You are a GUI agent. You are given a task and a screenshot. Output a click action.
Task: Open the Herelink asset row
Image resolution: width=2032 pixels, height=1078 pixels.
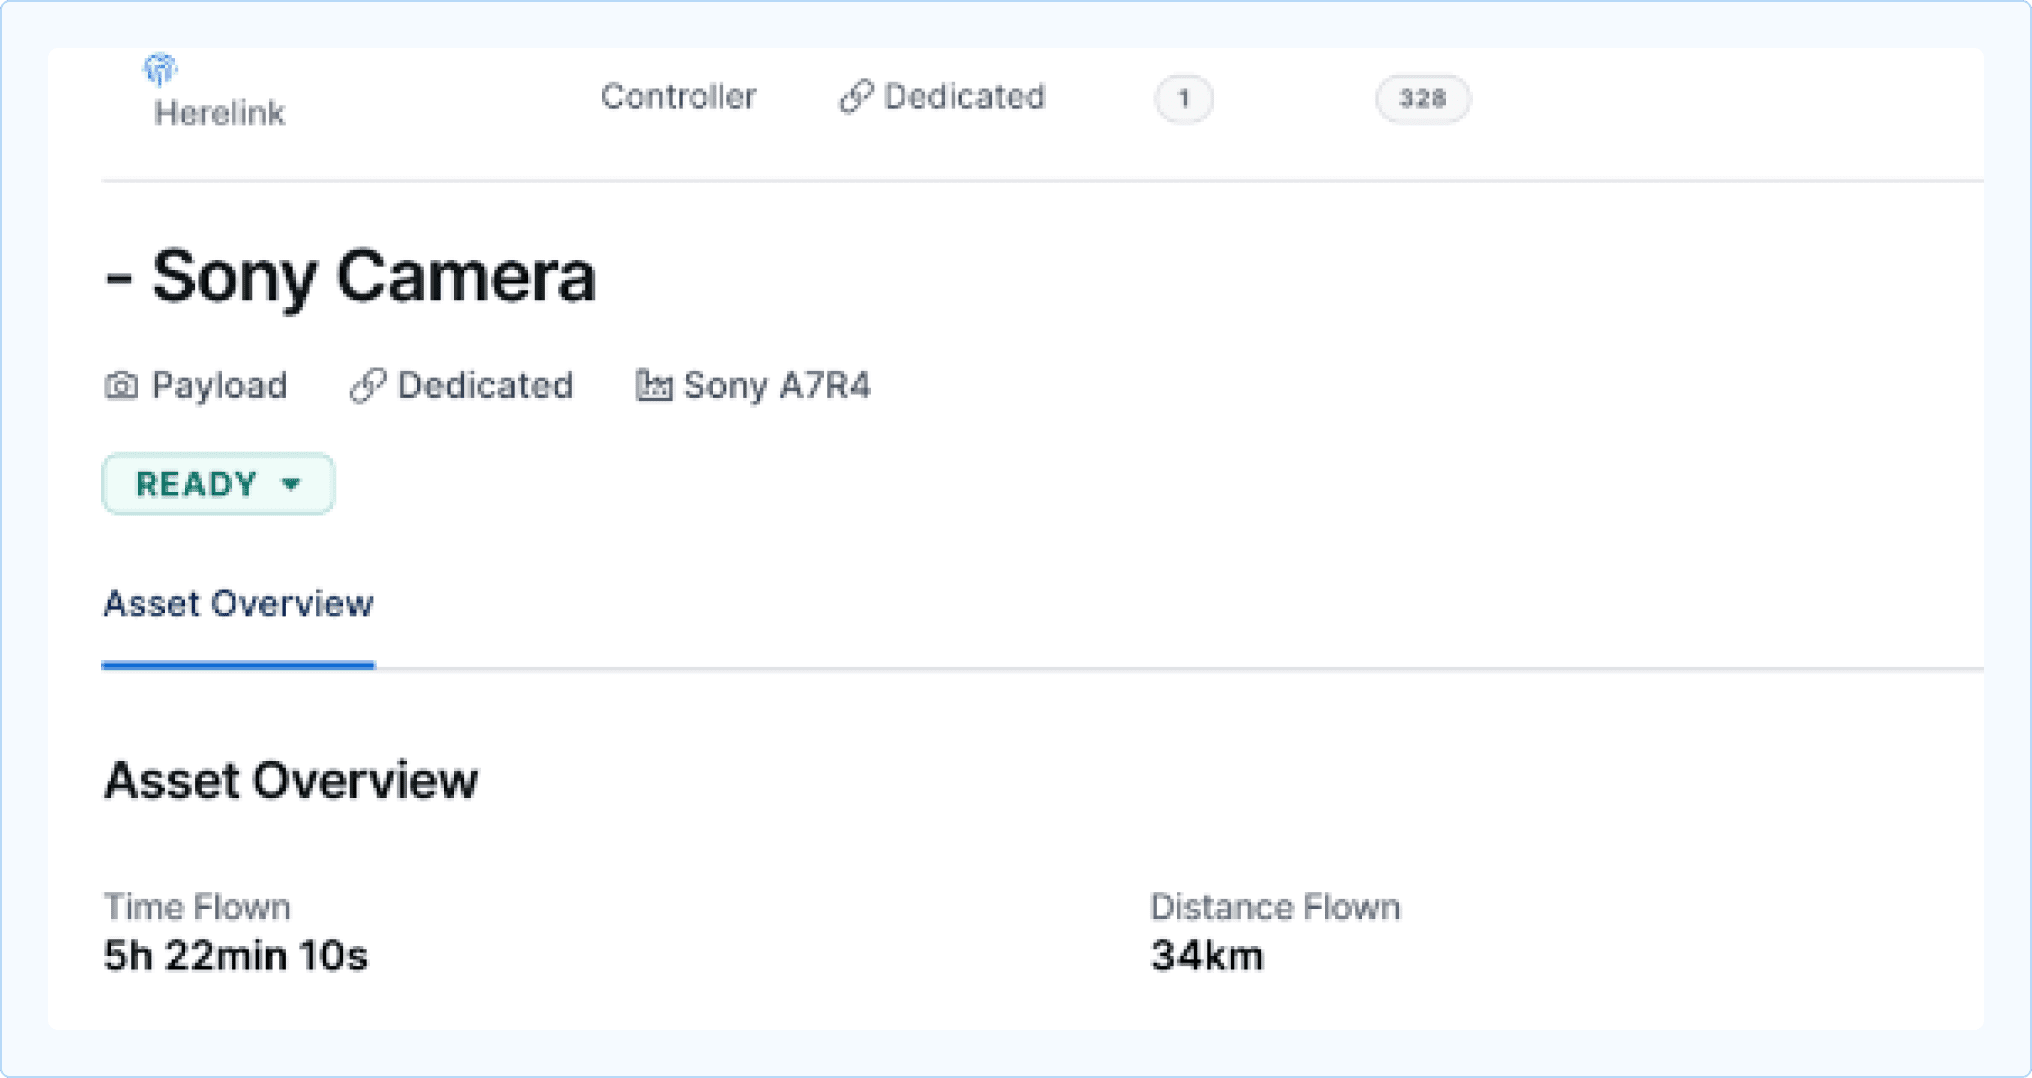pos(1042,114)
